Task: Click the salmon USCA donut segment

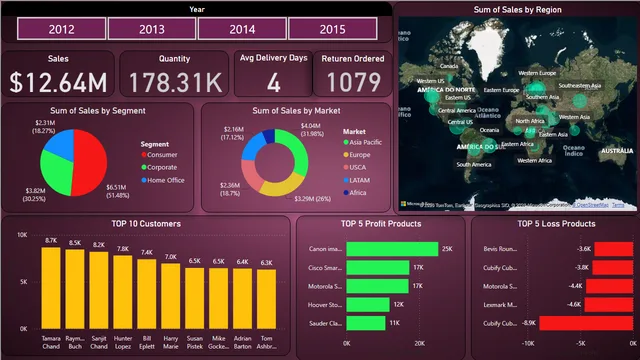Action: 250,176
